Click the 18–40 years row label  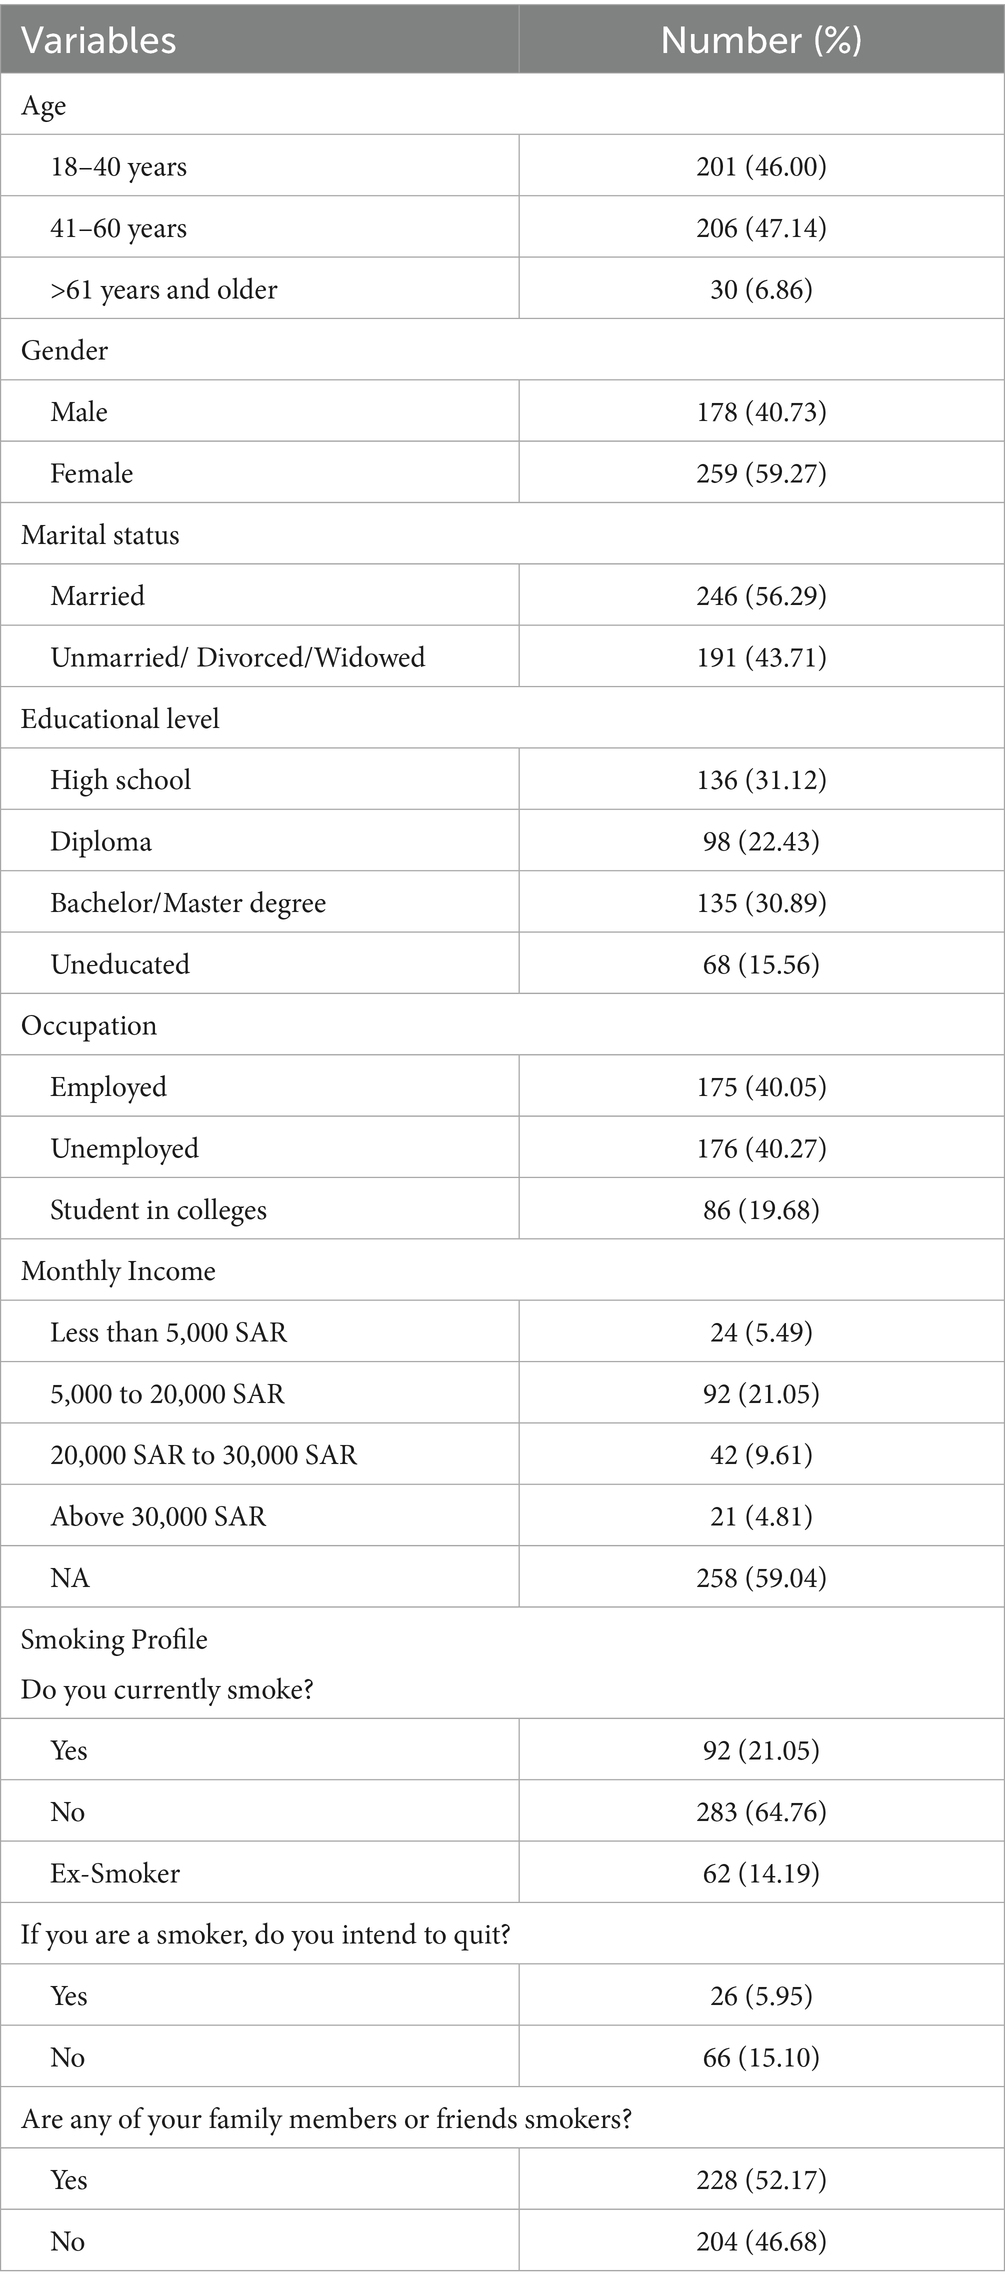(119, 167)
